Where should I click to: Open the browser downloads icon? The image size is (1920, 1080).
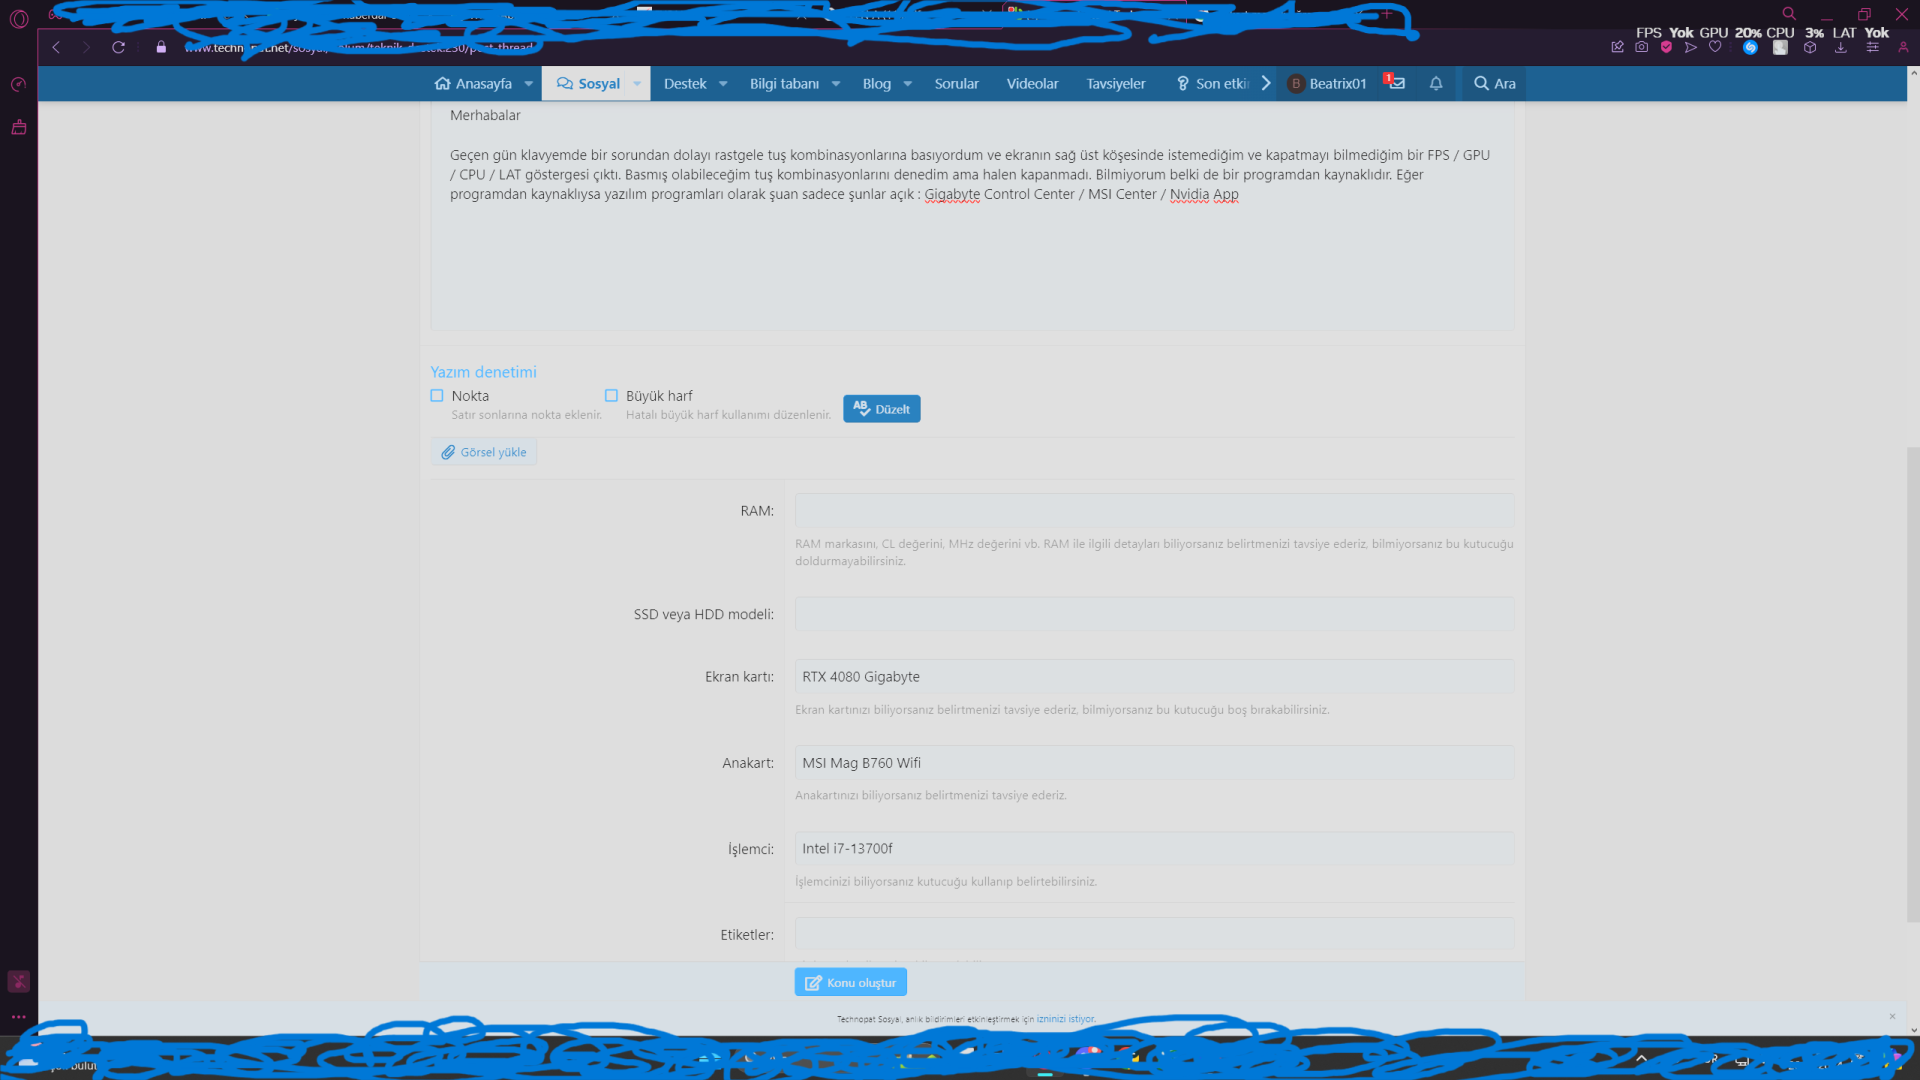click(1840, 47)
